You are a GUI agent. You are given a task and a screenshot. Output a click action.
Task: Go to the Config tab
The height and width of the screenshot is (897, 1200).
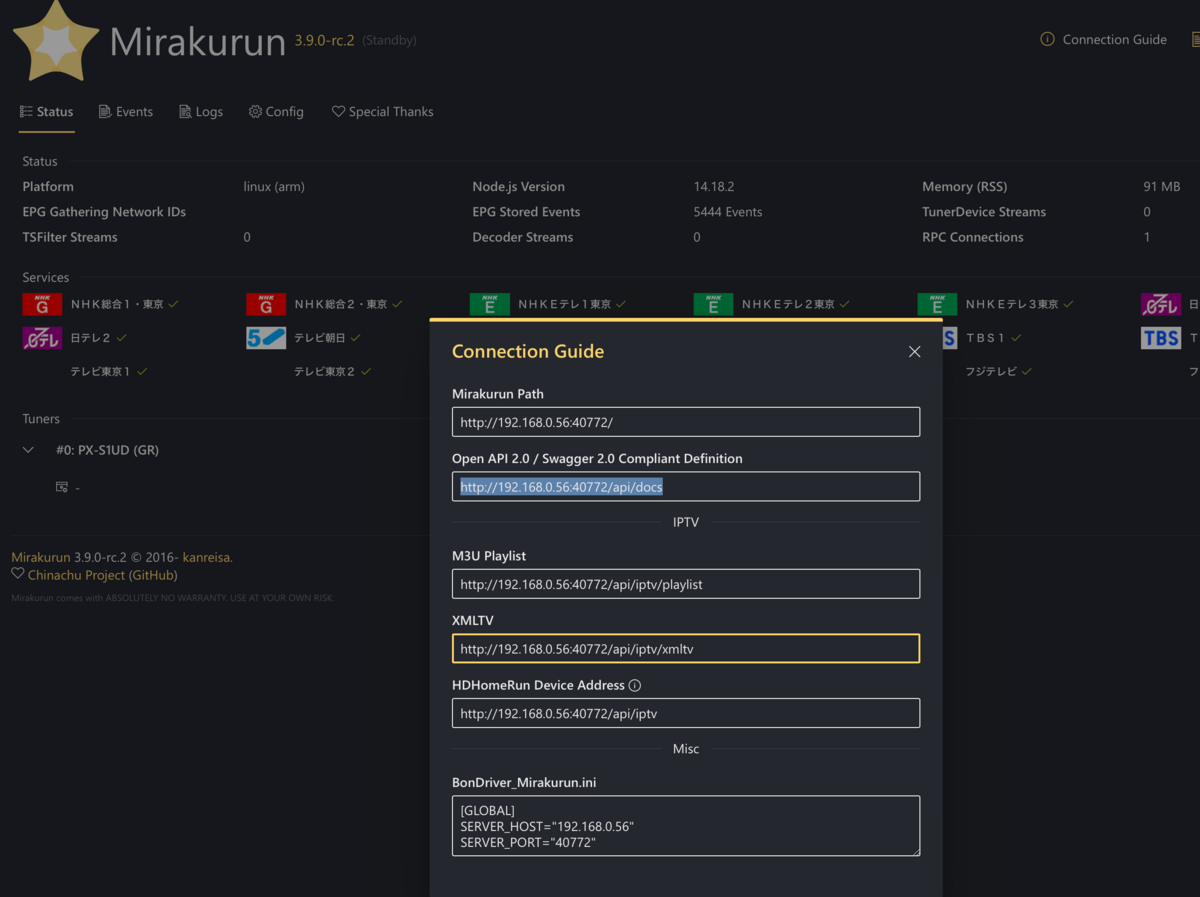pyautogui.click(x=276, y=112)
